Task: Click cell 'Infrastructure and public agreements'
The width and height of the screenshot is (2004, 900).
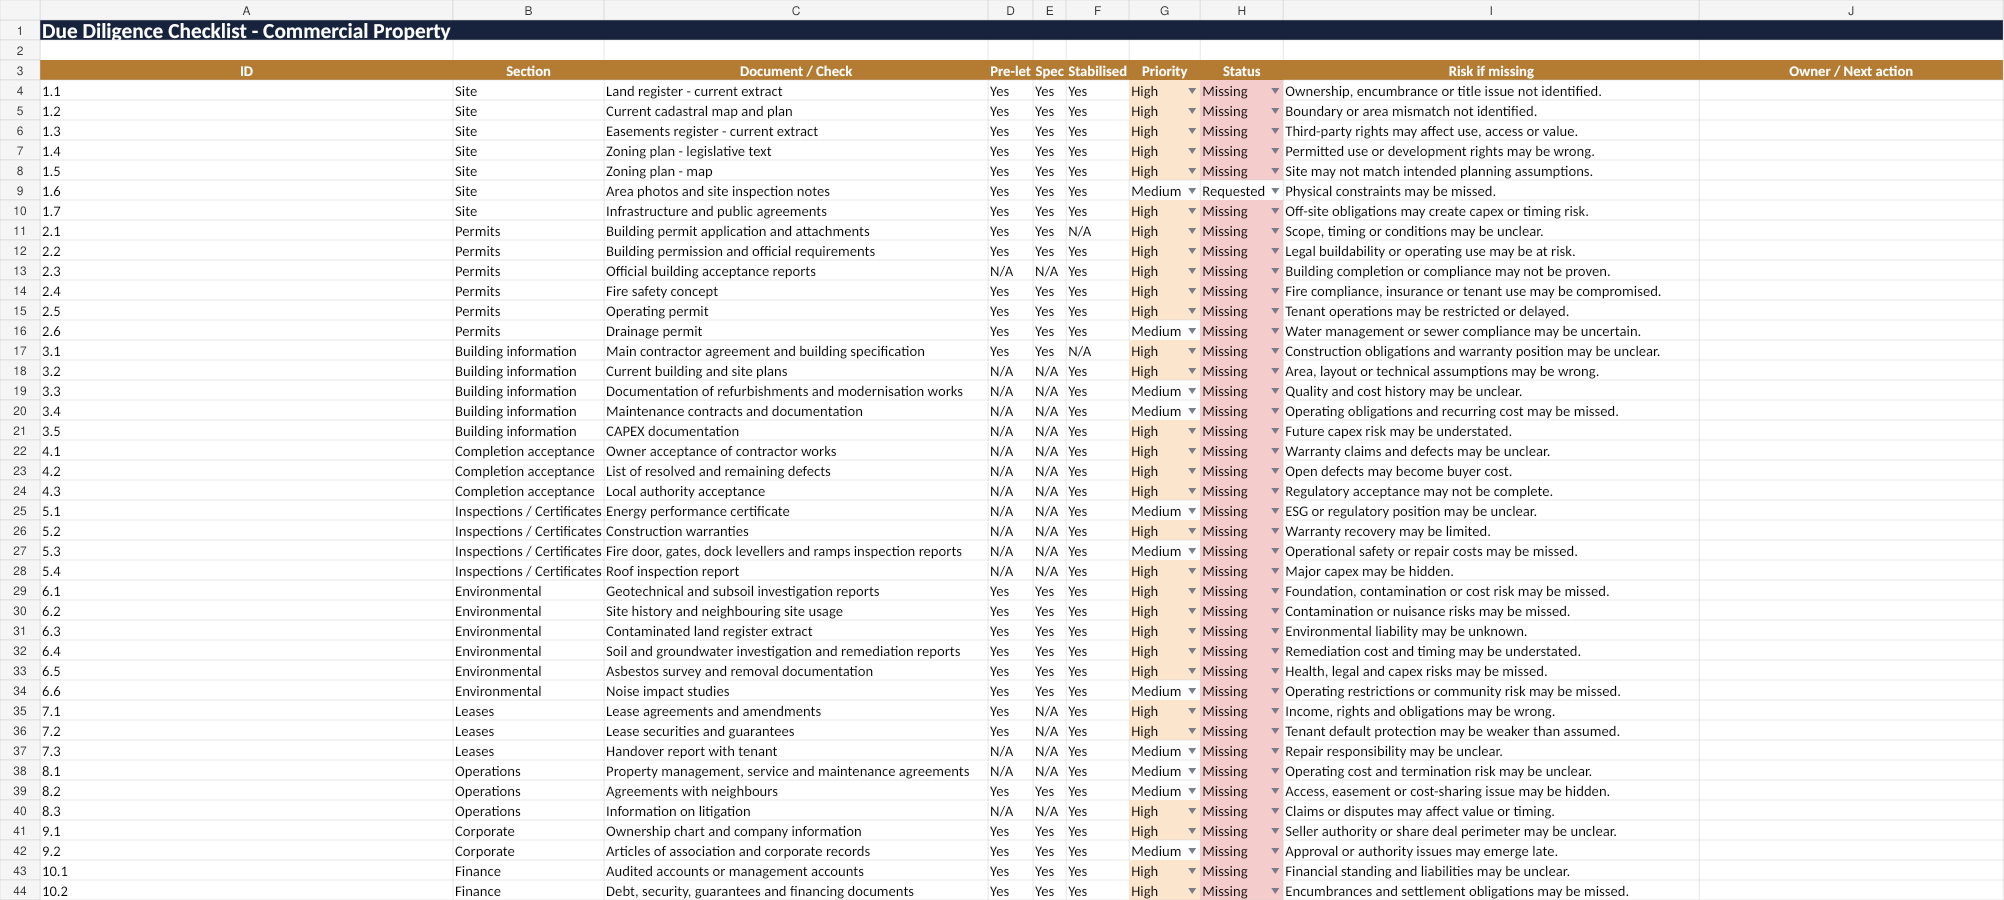Action: point(796,211)
